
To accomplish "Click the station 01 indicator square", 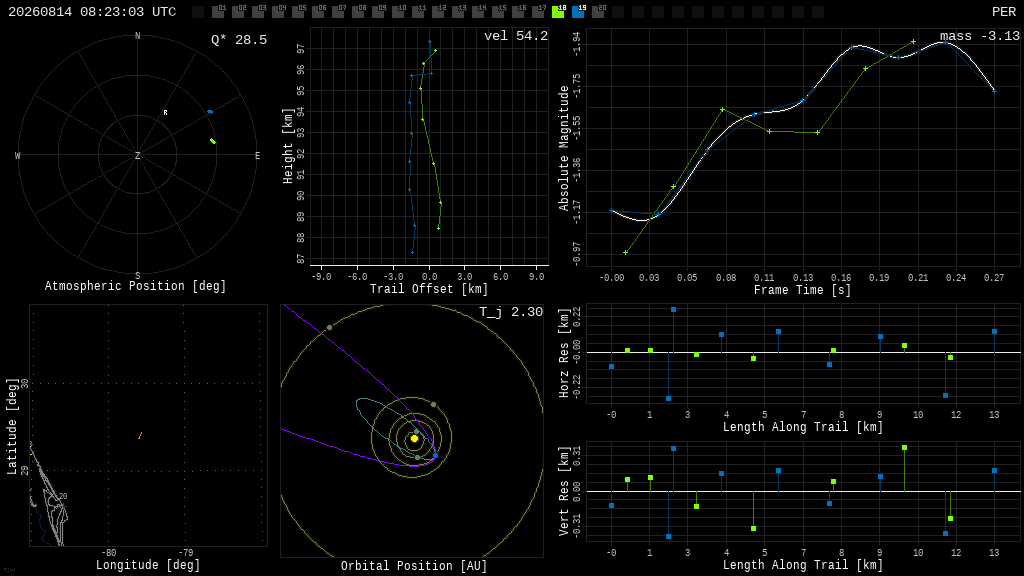I will pos(218,11).
